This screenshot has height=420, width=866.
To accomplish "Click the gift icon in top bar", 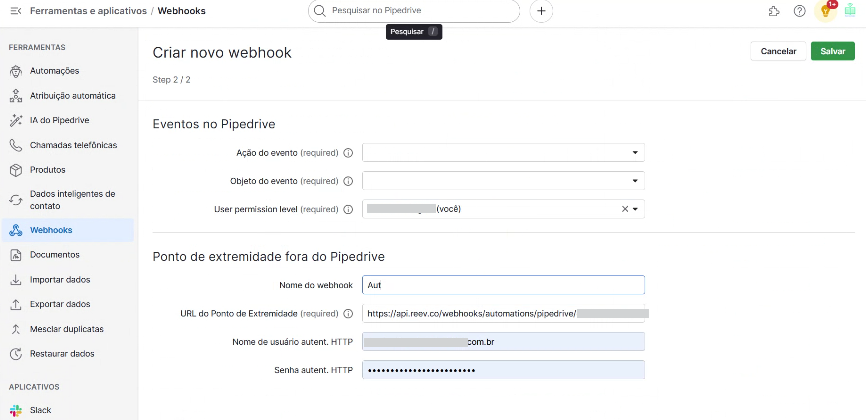I will point(850,11).
